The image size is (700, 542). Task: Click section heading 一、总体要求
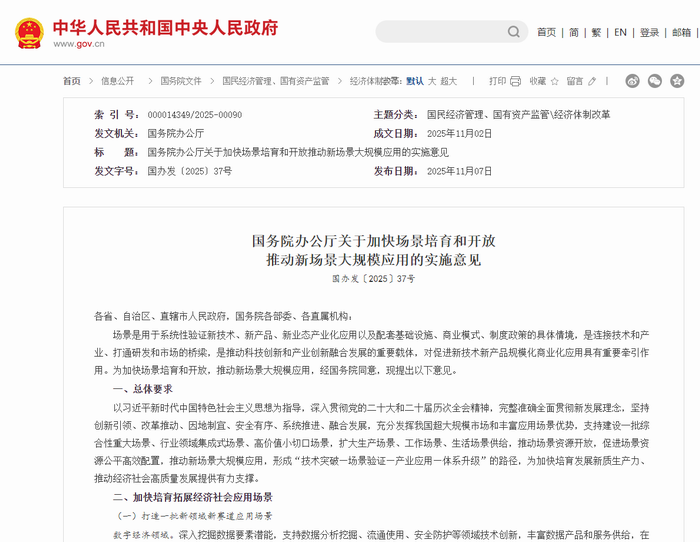click(143, 389)
